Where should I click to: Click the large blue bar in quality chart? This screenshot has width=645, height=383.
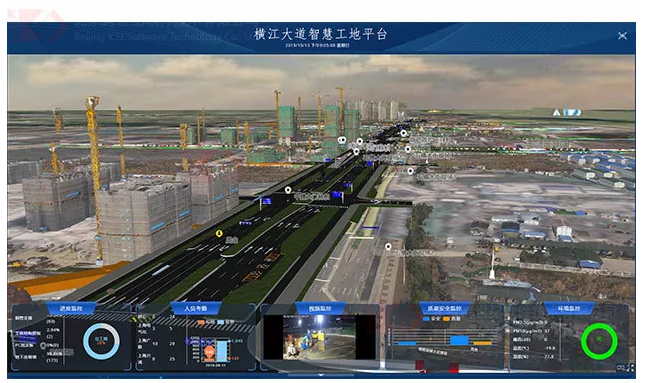[459, 341]
